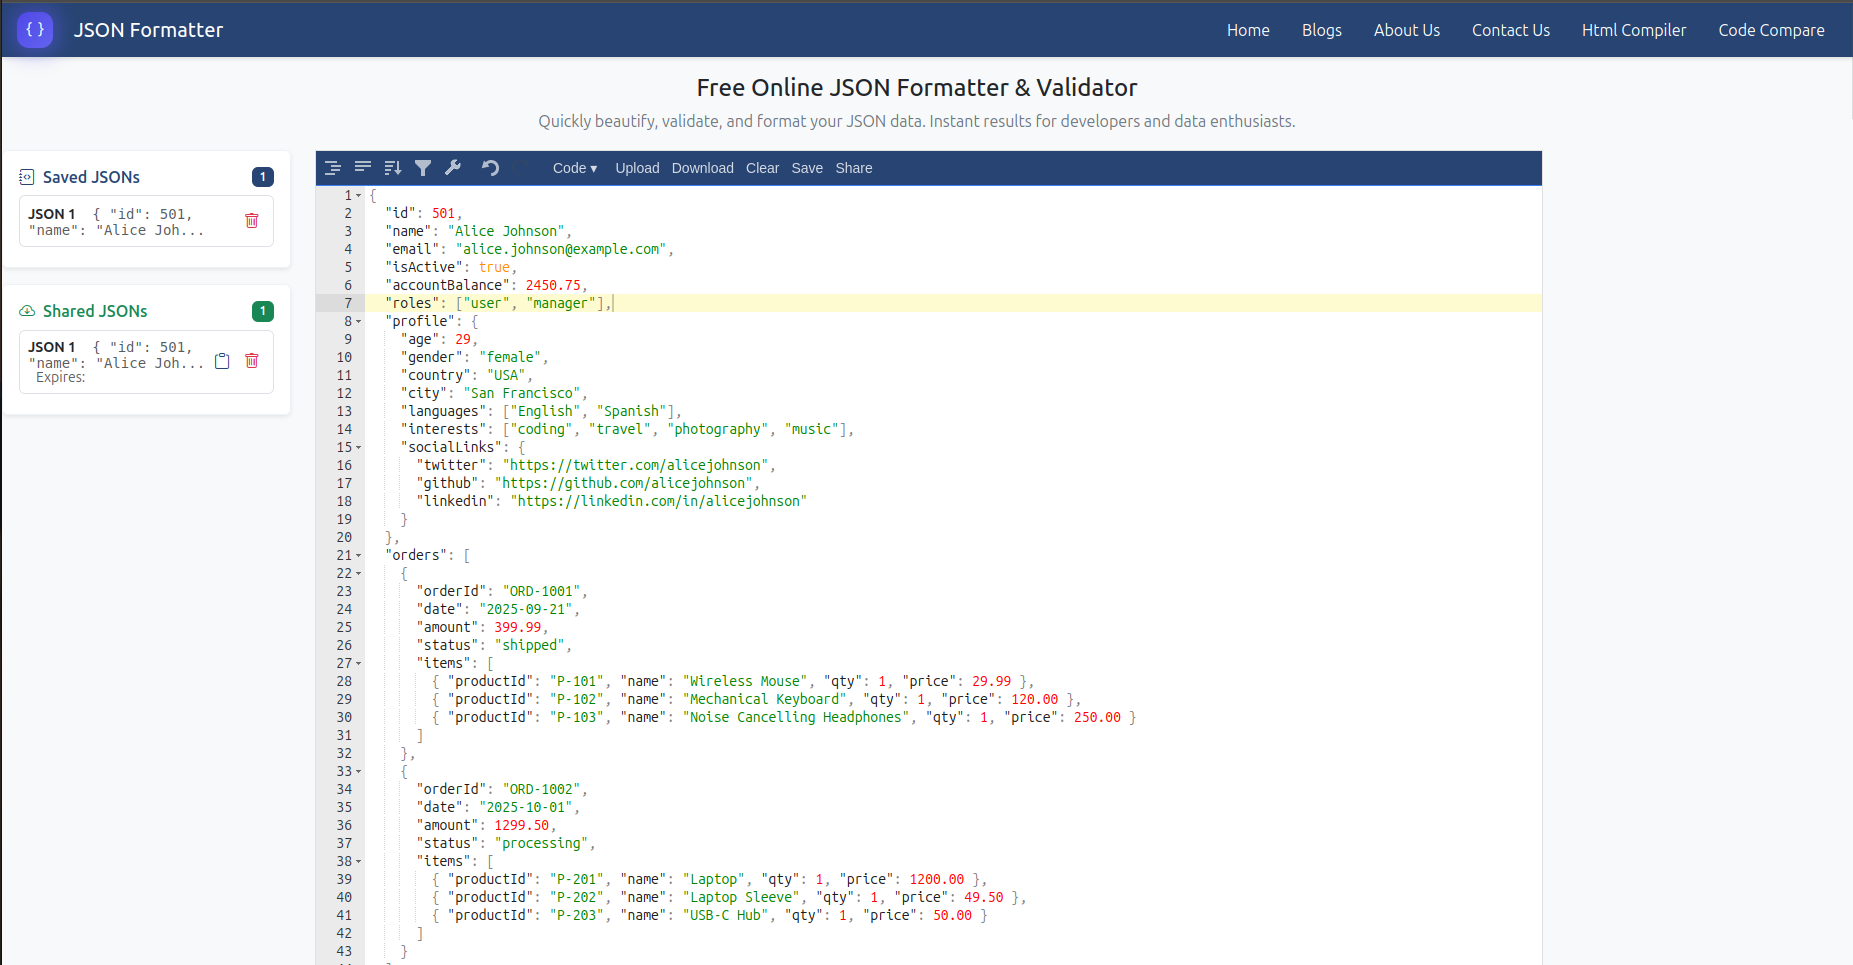Open the Html Compiler page
This screenshot has width=1853, height=965.
pos(1633,30)
